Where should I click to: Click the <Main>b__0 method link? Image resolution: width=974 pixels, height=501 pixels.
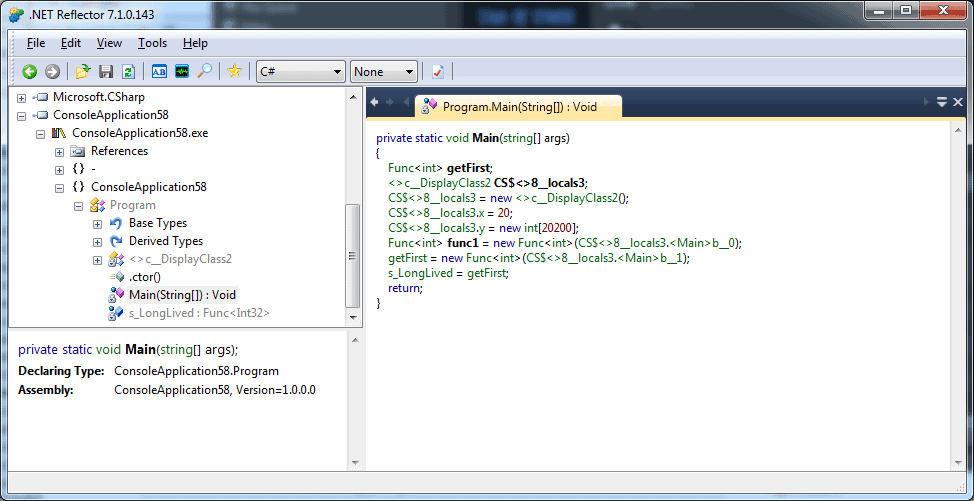[x=704, y=243]
